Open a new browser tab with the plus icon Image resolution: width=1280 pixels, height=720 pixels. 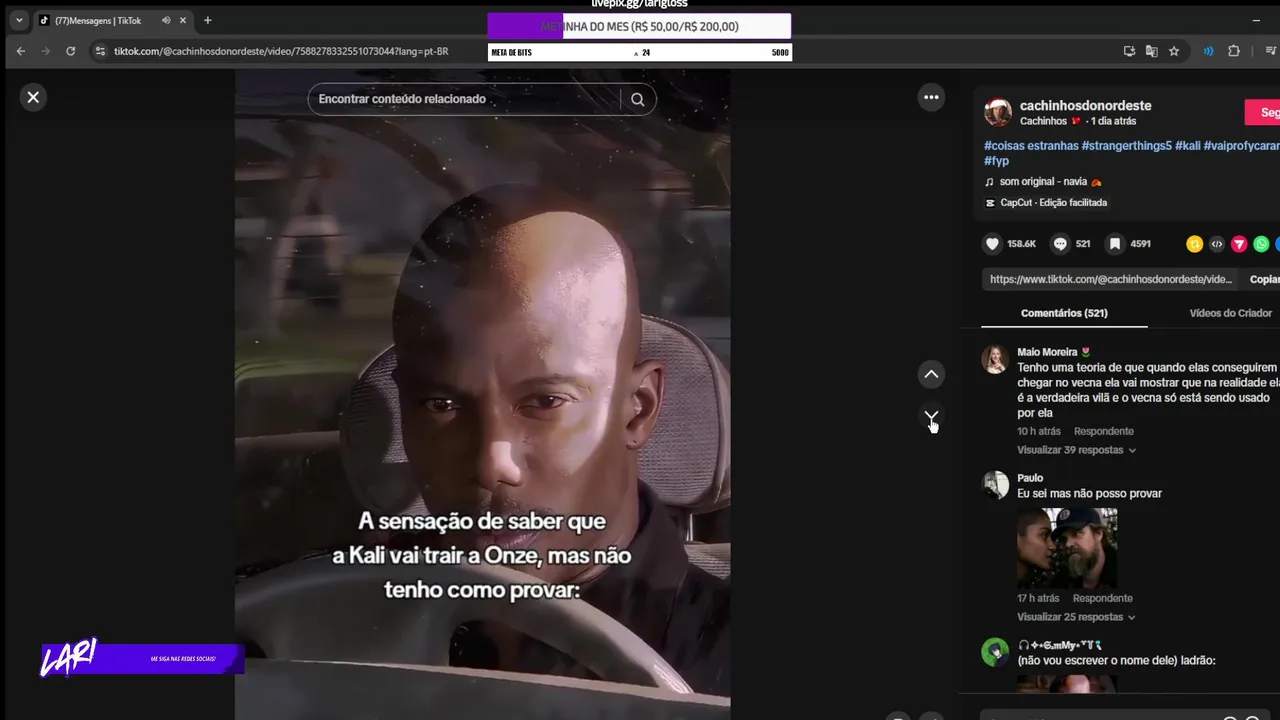tap(207, 20)
